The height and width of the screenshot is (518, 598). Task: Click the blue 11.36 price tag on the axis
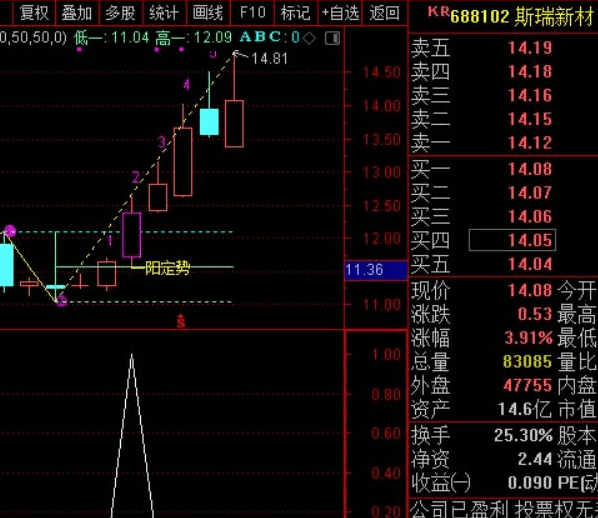pos(376,270)
